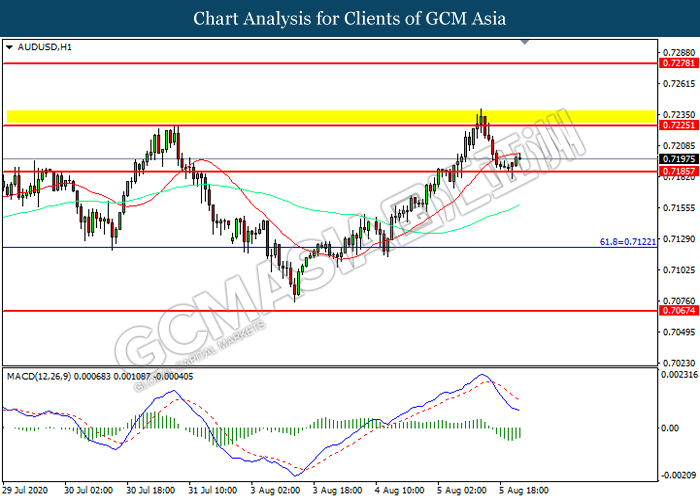
Task: Click the current price label 0.71975
Action: [x=679, y=159]
